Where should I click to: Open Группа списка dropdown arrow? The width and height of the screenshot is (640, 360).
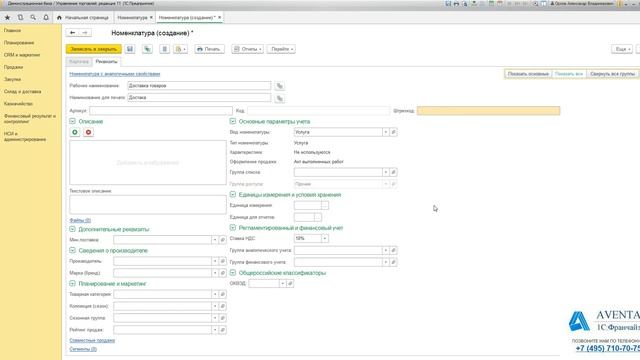click(386, 172)
